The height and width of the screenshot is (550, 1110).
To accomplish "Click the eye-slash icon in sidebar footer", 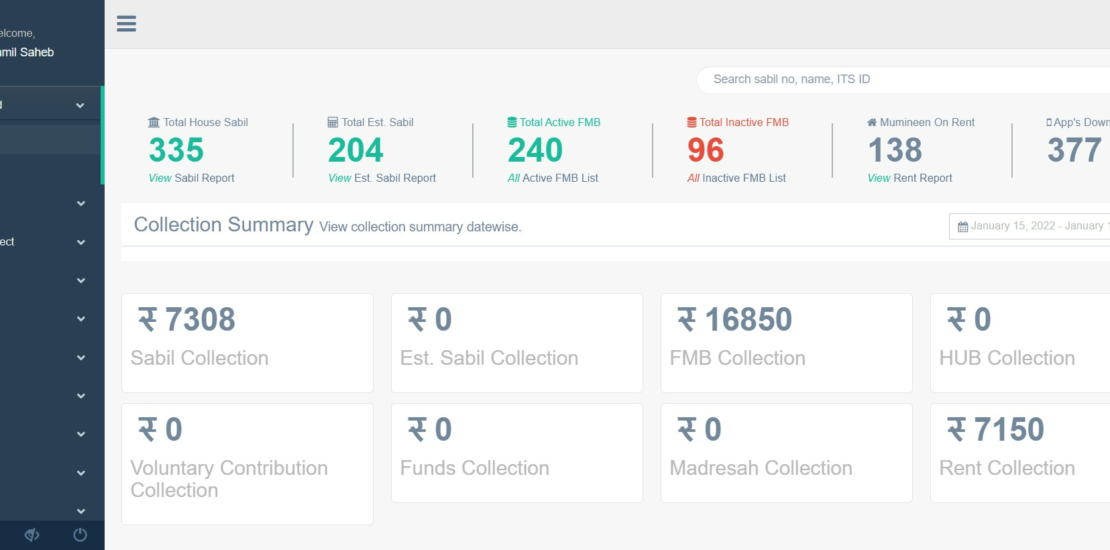I will click(32, 535).
